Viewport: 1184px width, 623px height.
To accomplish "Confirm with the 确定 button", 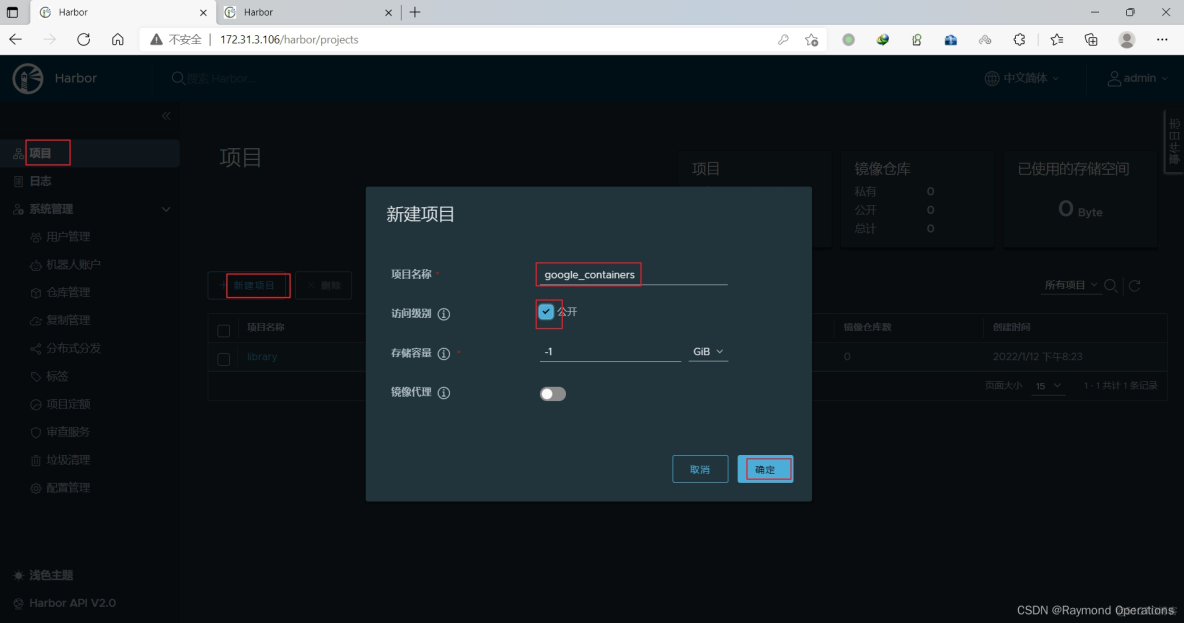I will pyautogui.click(x=765, y=470).
